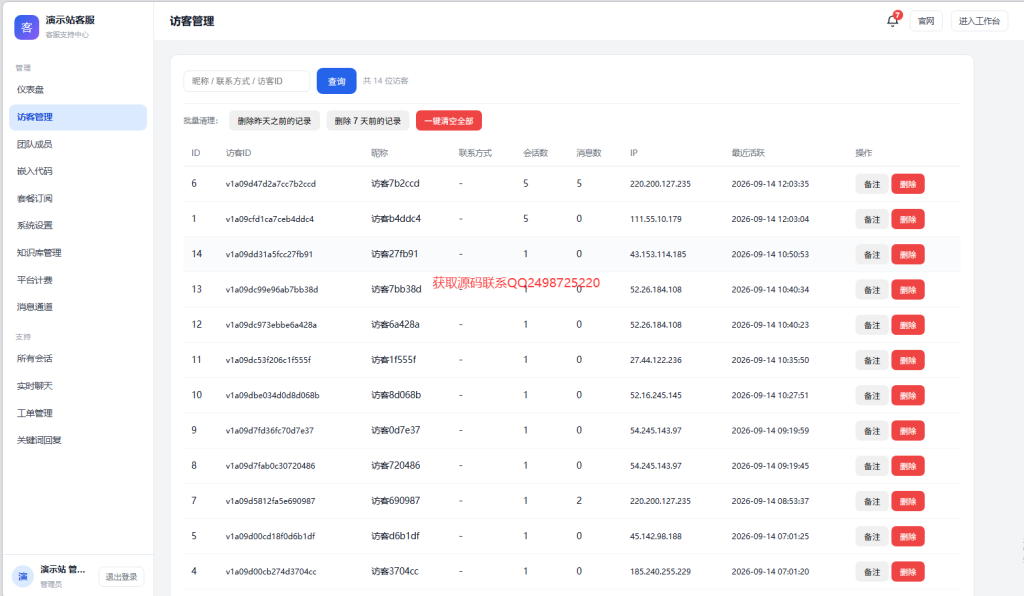Delete visitor 访客d6b1df
1024x596 pixels.
click(908, 537)
